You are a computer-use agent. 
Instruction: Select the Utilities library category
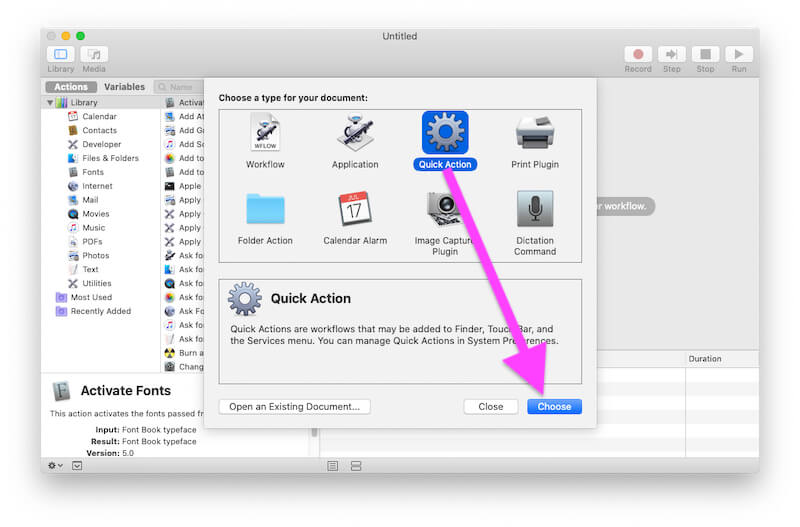pyautogui.click(x=96, y=283)
